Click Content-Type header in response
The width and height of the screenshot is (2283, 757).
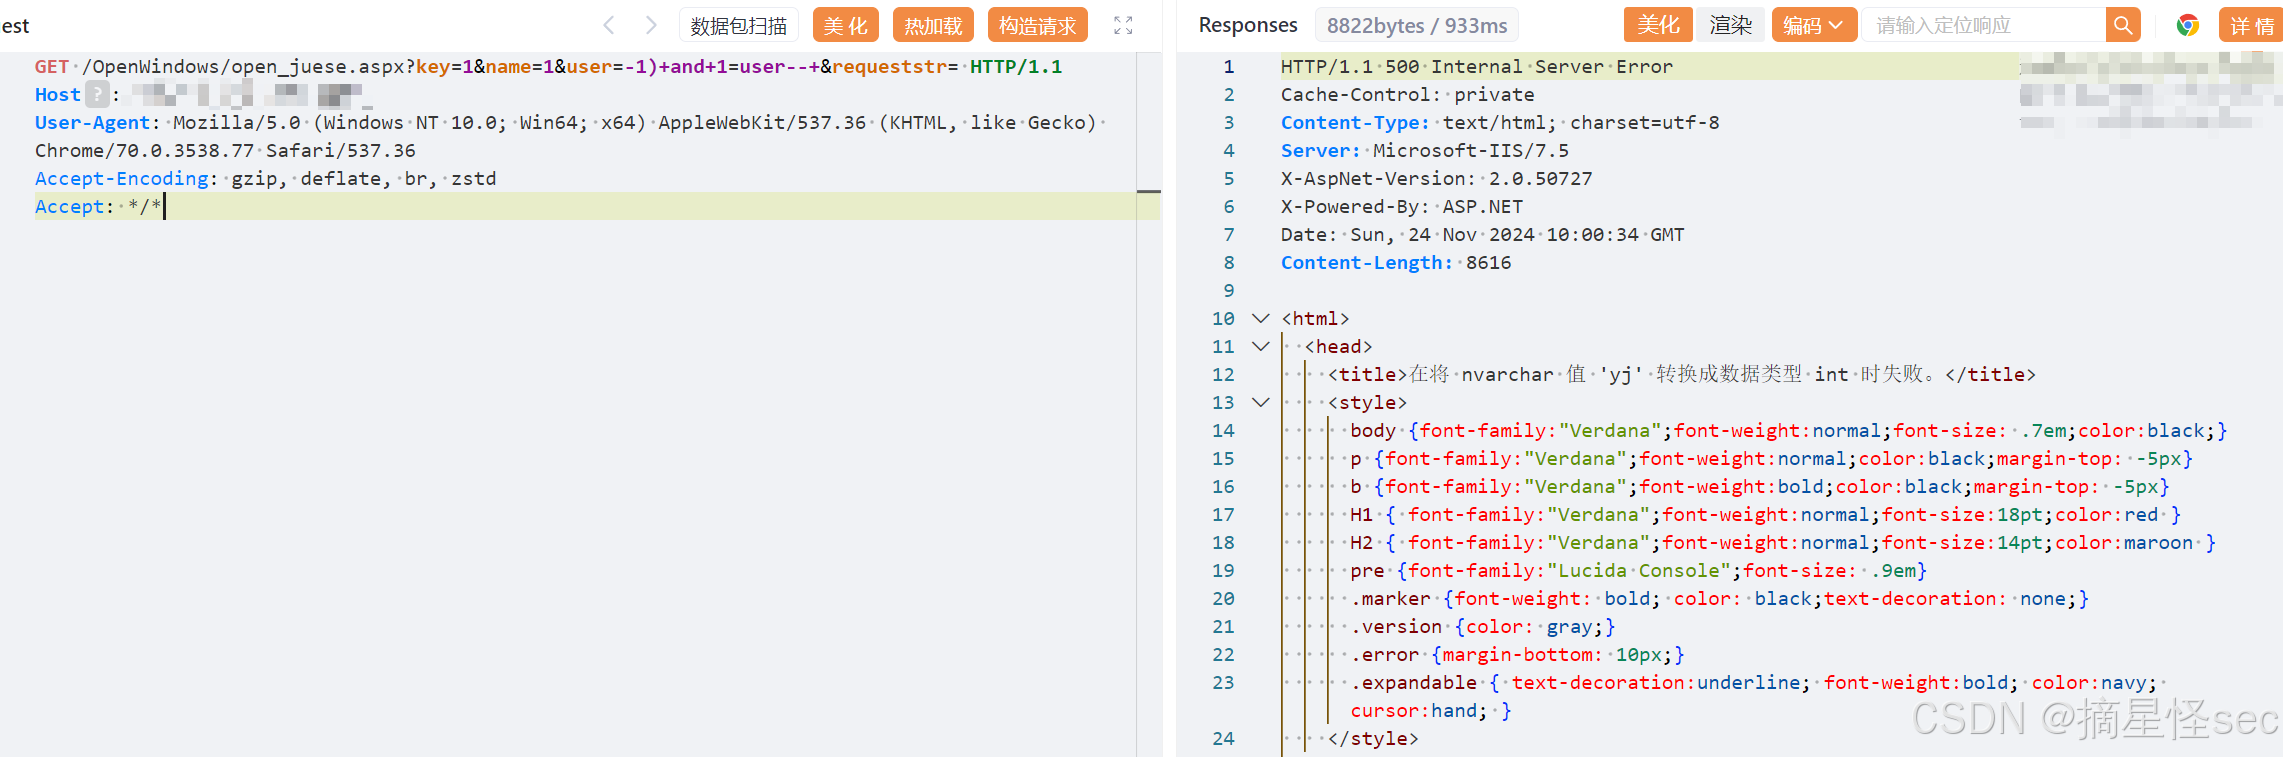pyautogui.click(x=1355, y=123)
